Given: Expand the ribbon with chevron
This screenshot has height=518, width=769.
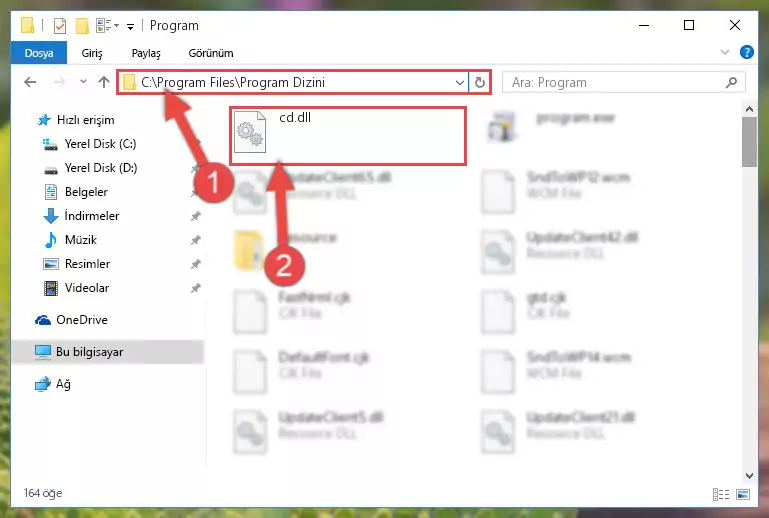Looking at the screenshot, I should [724, 52].
